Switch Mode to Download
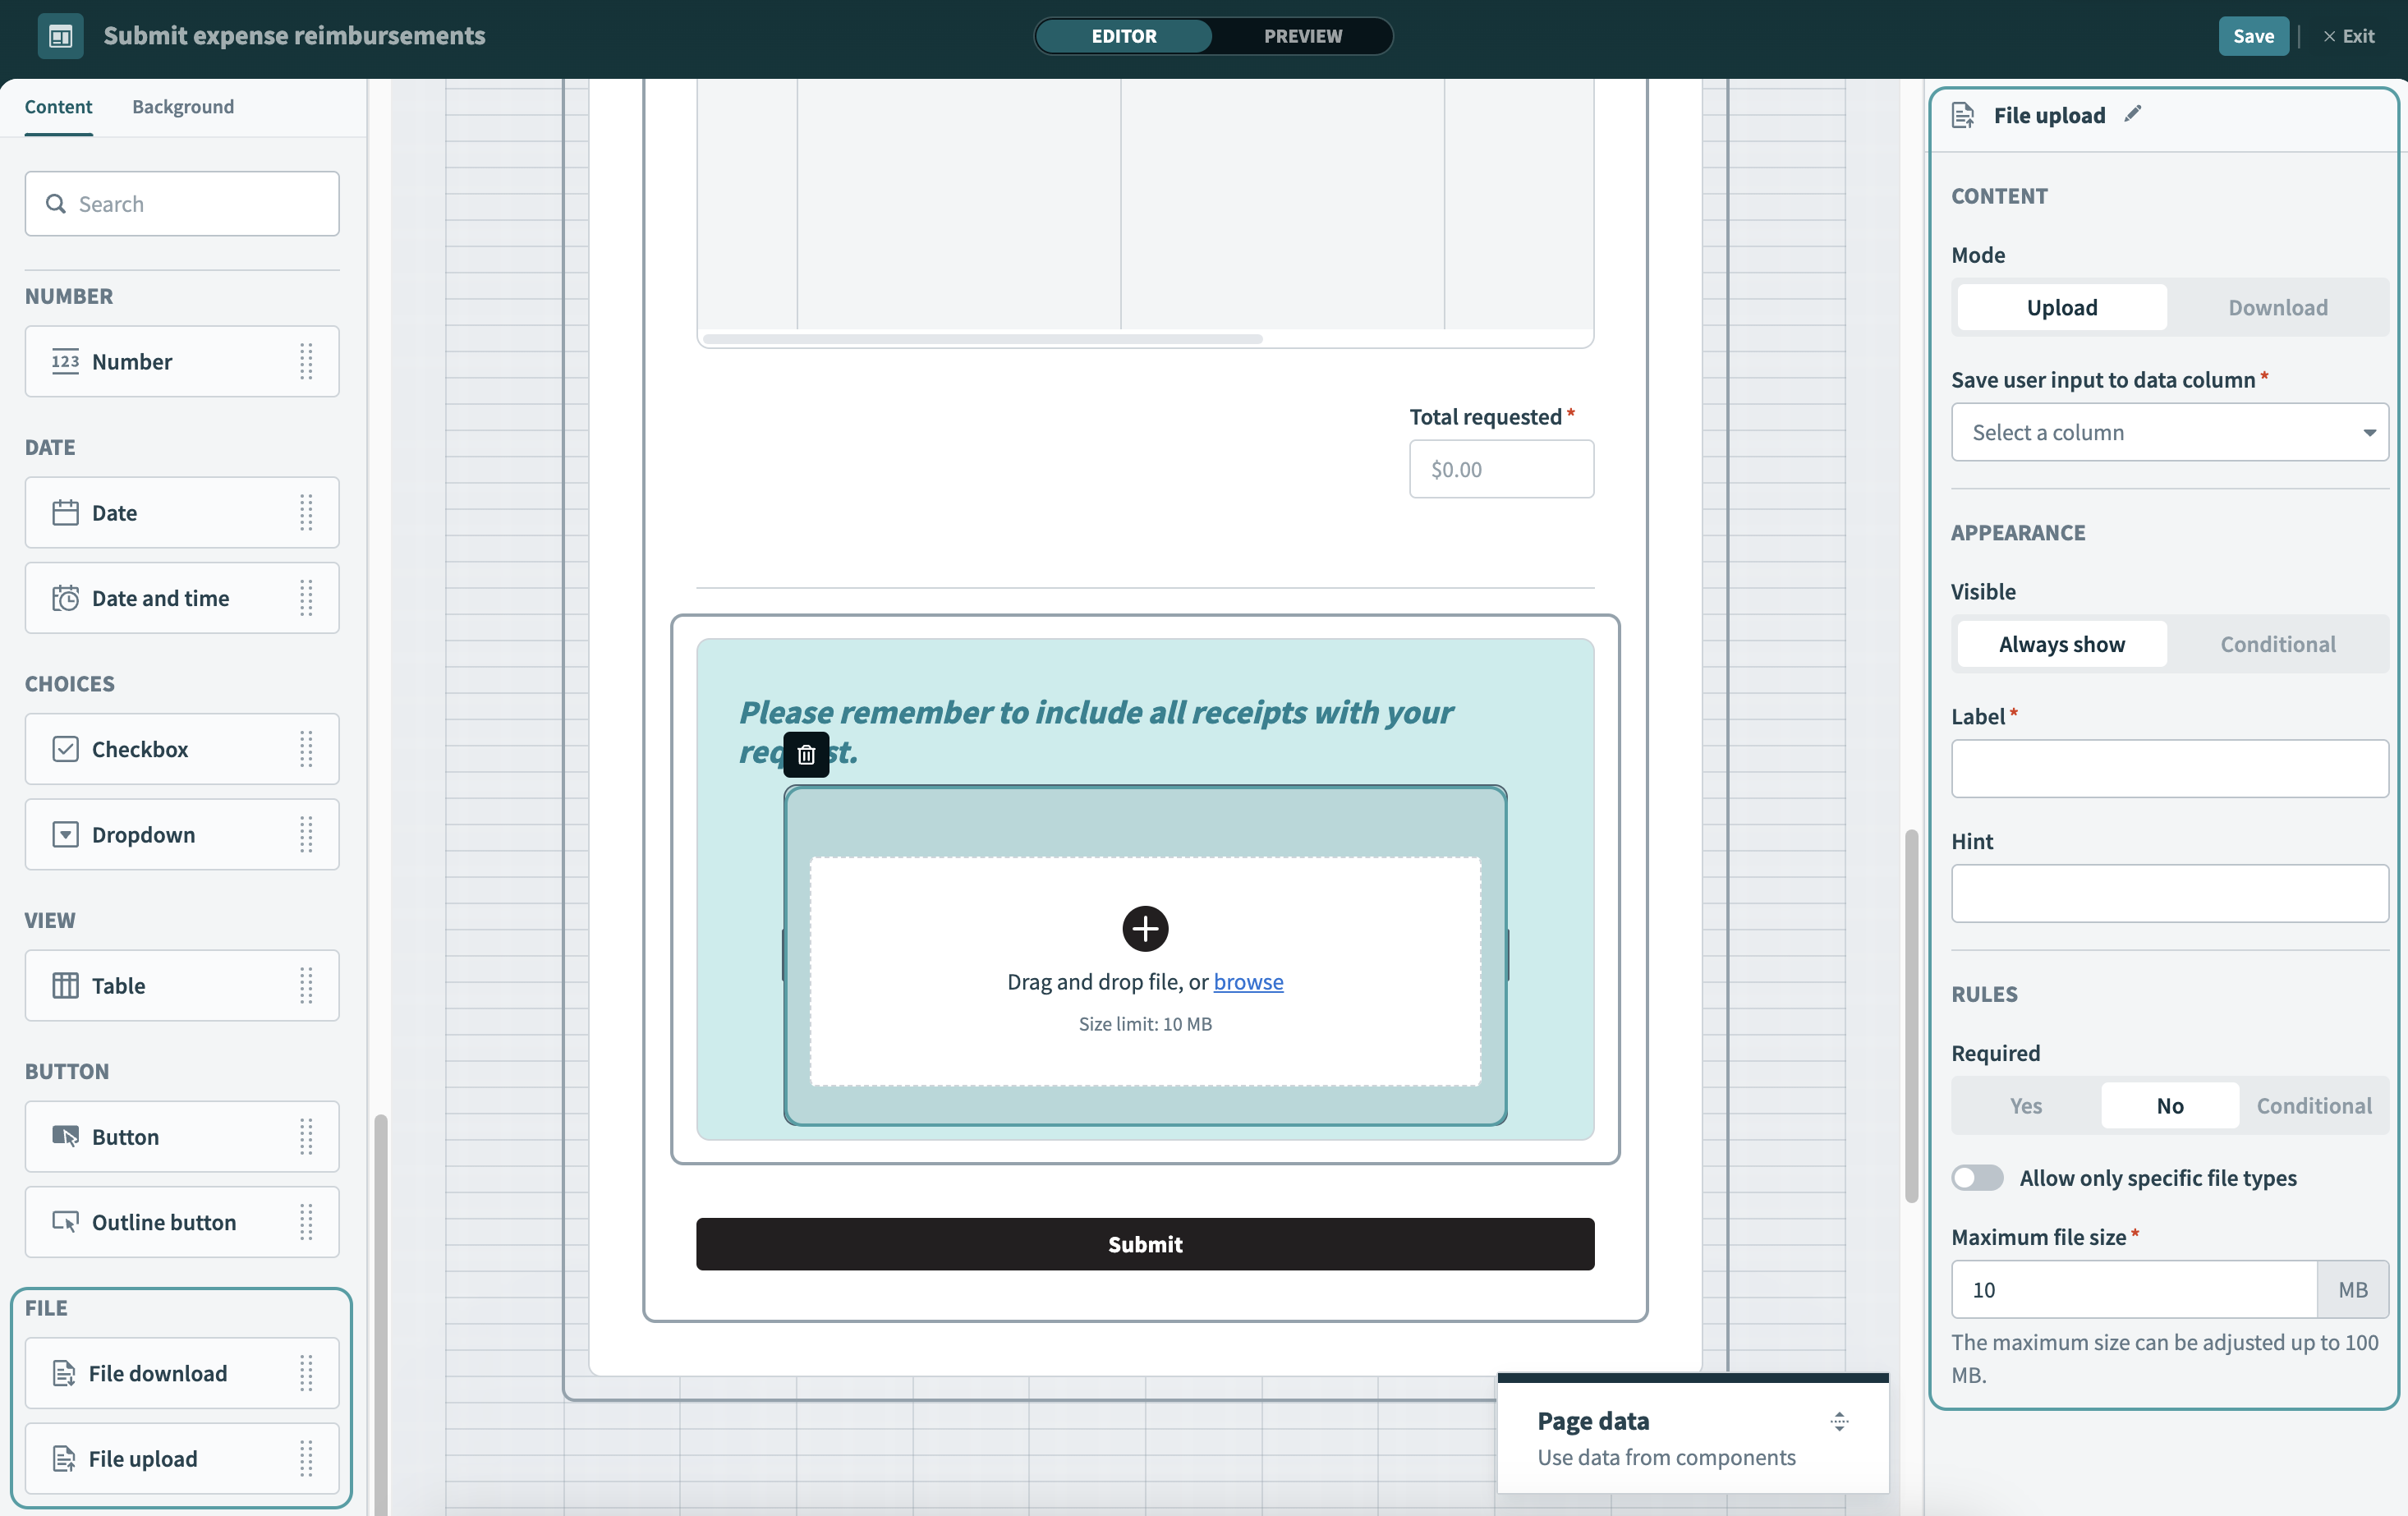The width and height of the screenshot is (2408, 1516). point(2277,307)
